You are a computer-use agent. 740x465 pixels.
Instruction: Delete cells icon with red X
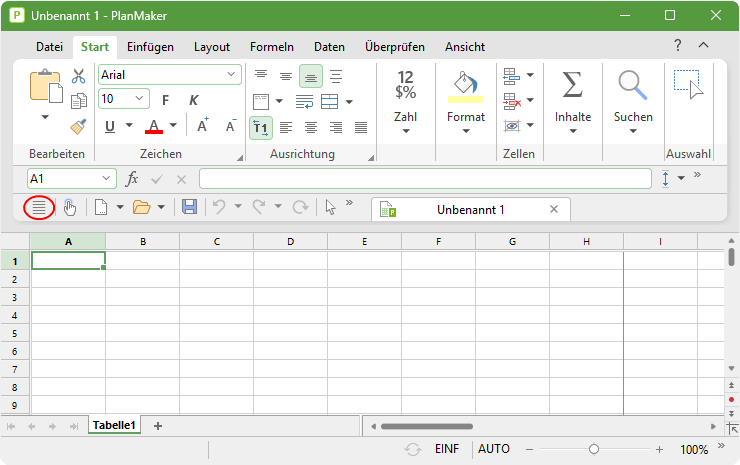(512, 101)
